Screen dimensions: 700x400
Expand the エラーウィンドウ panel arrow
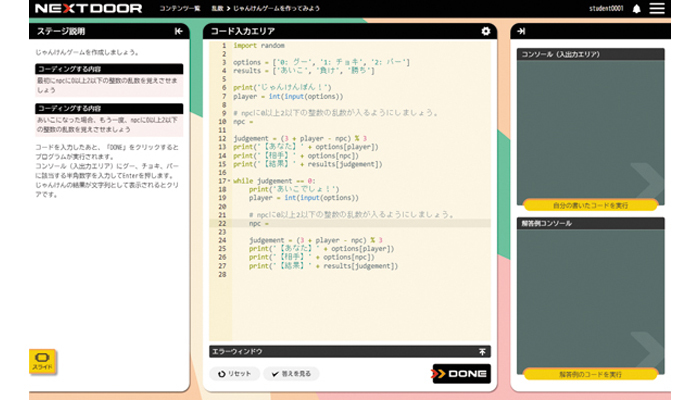pyautogui.click(x=482, y=352)
